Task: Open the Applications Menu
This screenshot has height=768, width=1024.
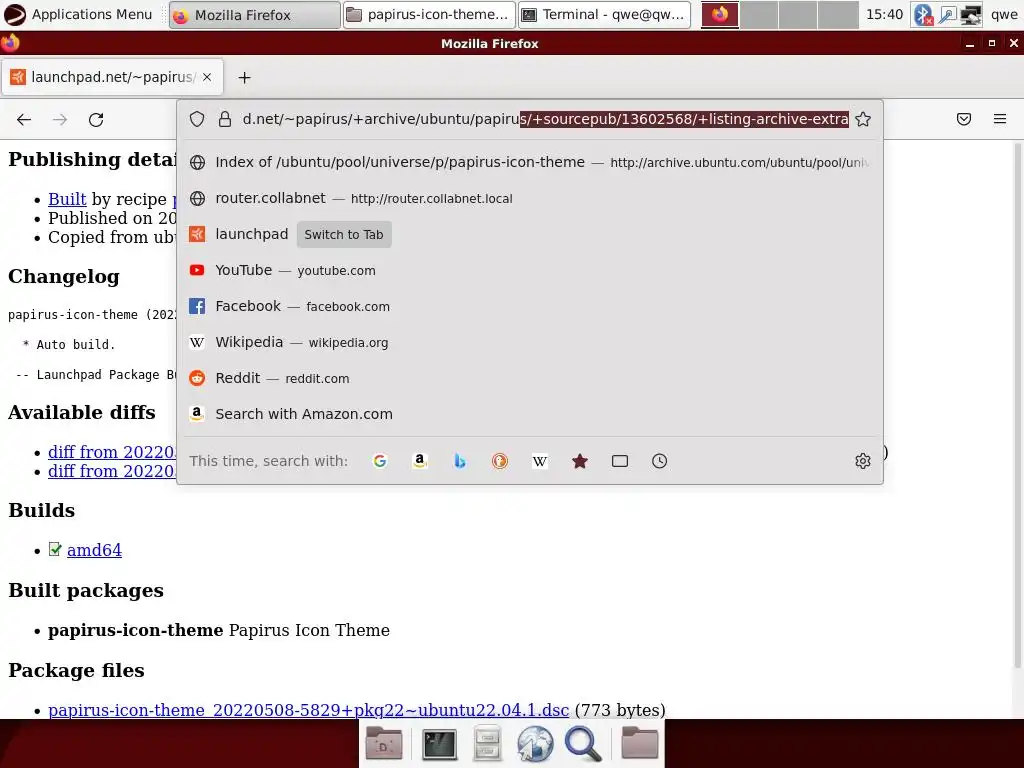Action: tap(78, 14)
